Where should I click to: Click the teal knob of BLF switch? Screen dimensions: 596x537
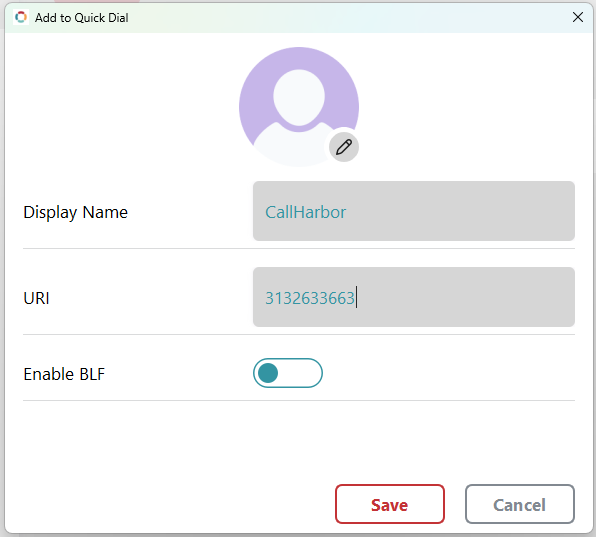(x=268, y=373)
